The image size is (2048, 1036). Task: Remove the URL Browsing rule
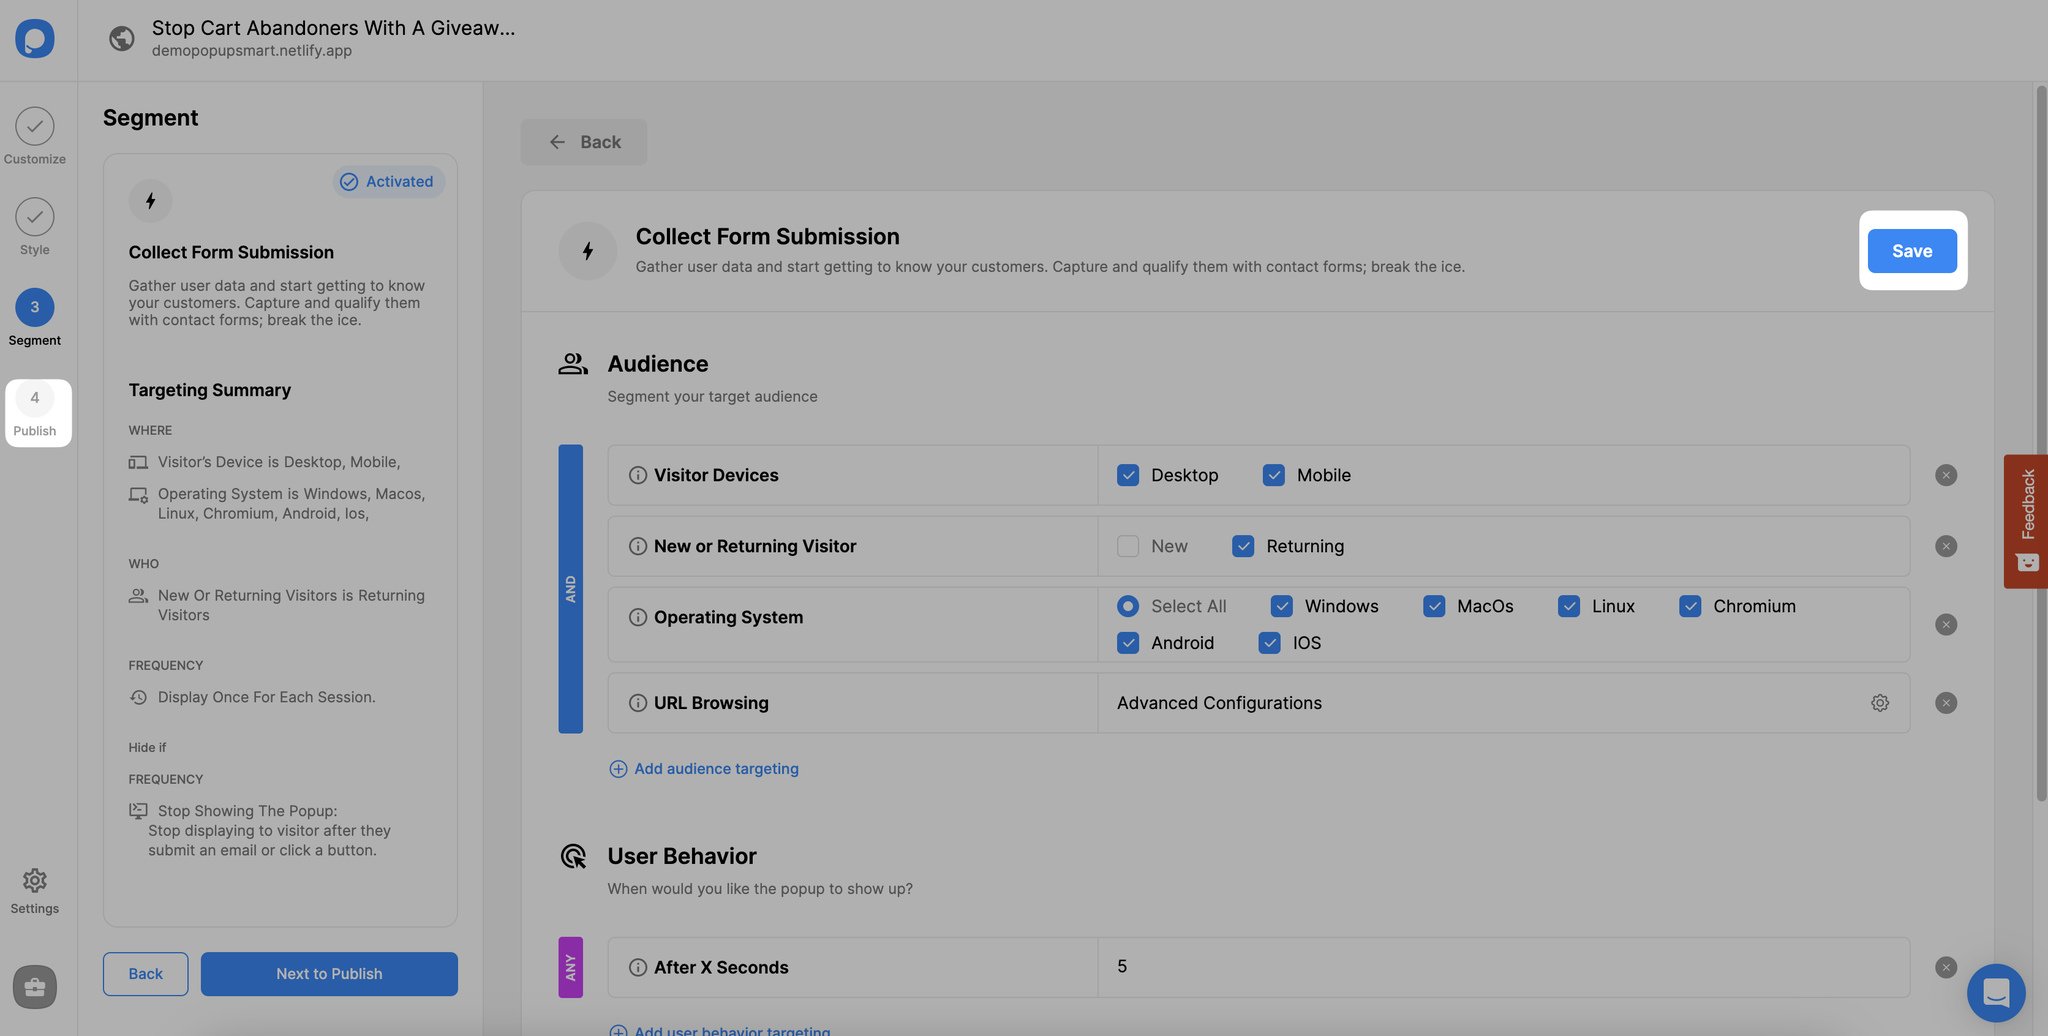(1946, 703)
